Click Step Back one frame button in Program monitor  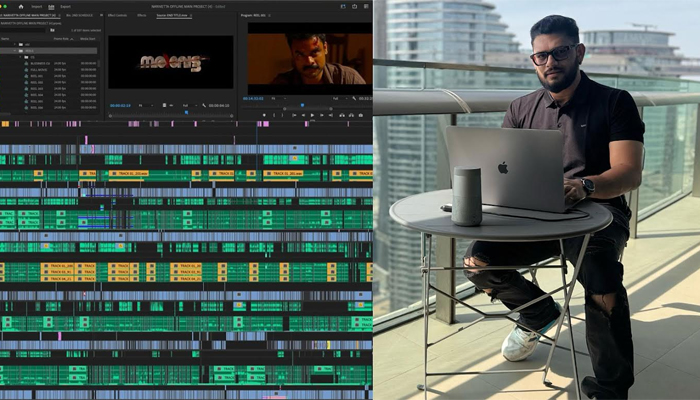coord(302,115)
